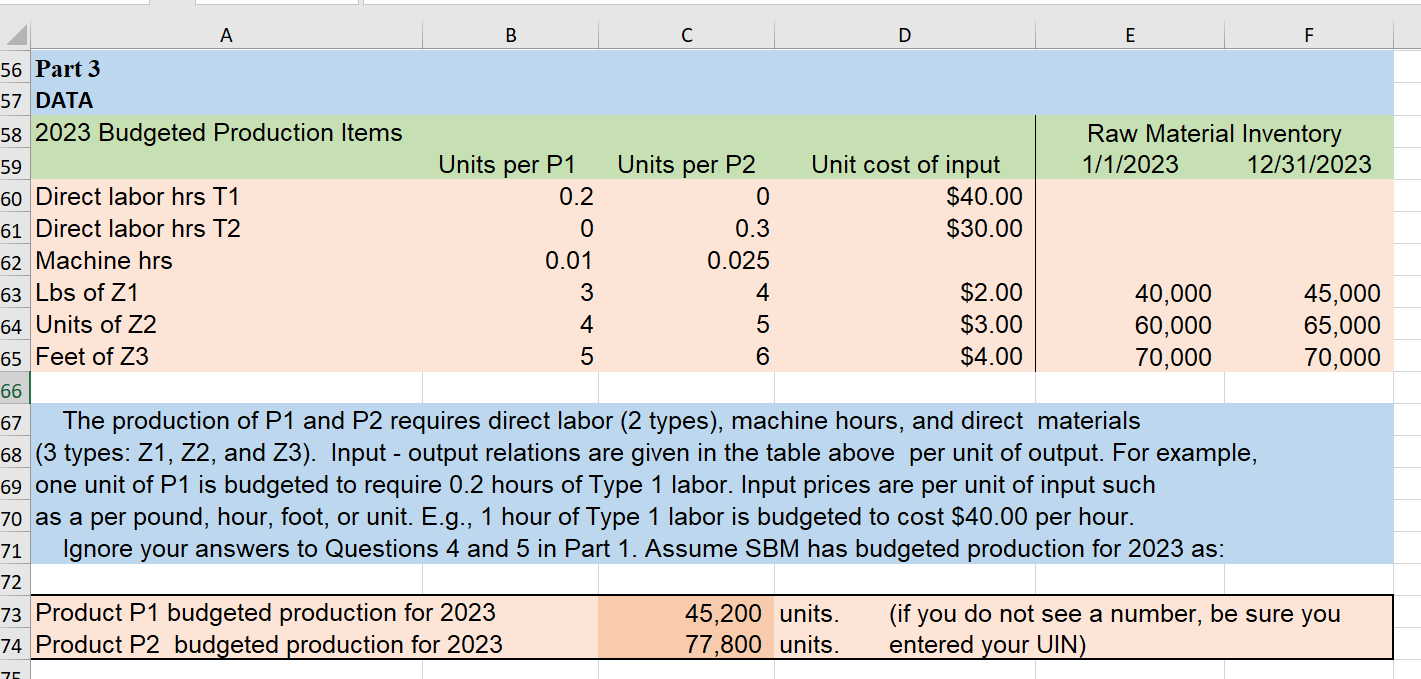
Task: Select row 56 by its row header
Action: pyautogui.click(x=14, y=69)
